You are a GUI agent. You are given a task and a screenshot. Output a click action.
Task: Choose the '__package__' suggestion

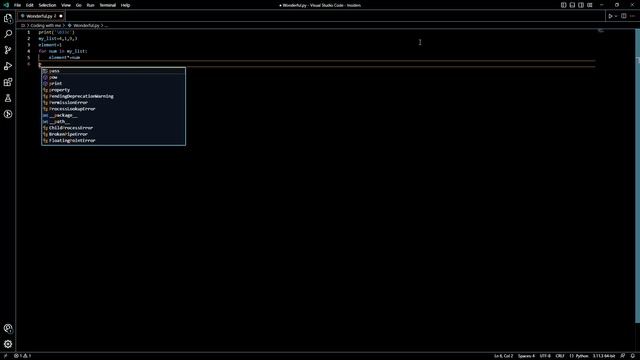tap(113, 115)
